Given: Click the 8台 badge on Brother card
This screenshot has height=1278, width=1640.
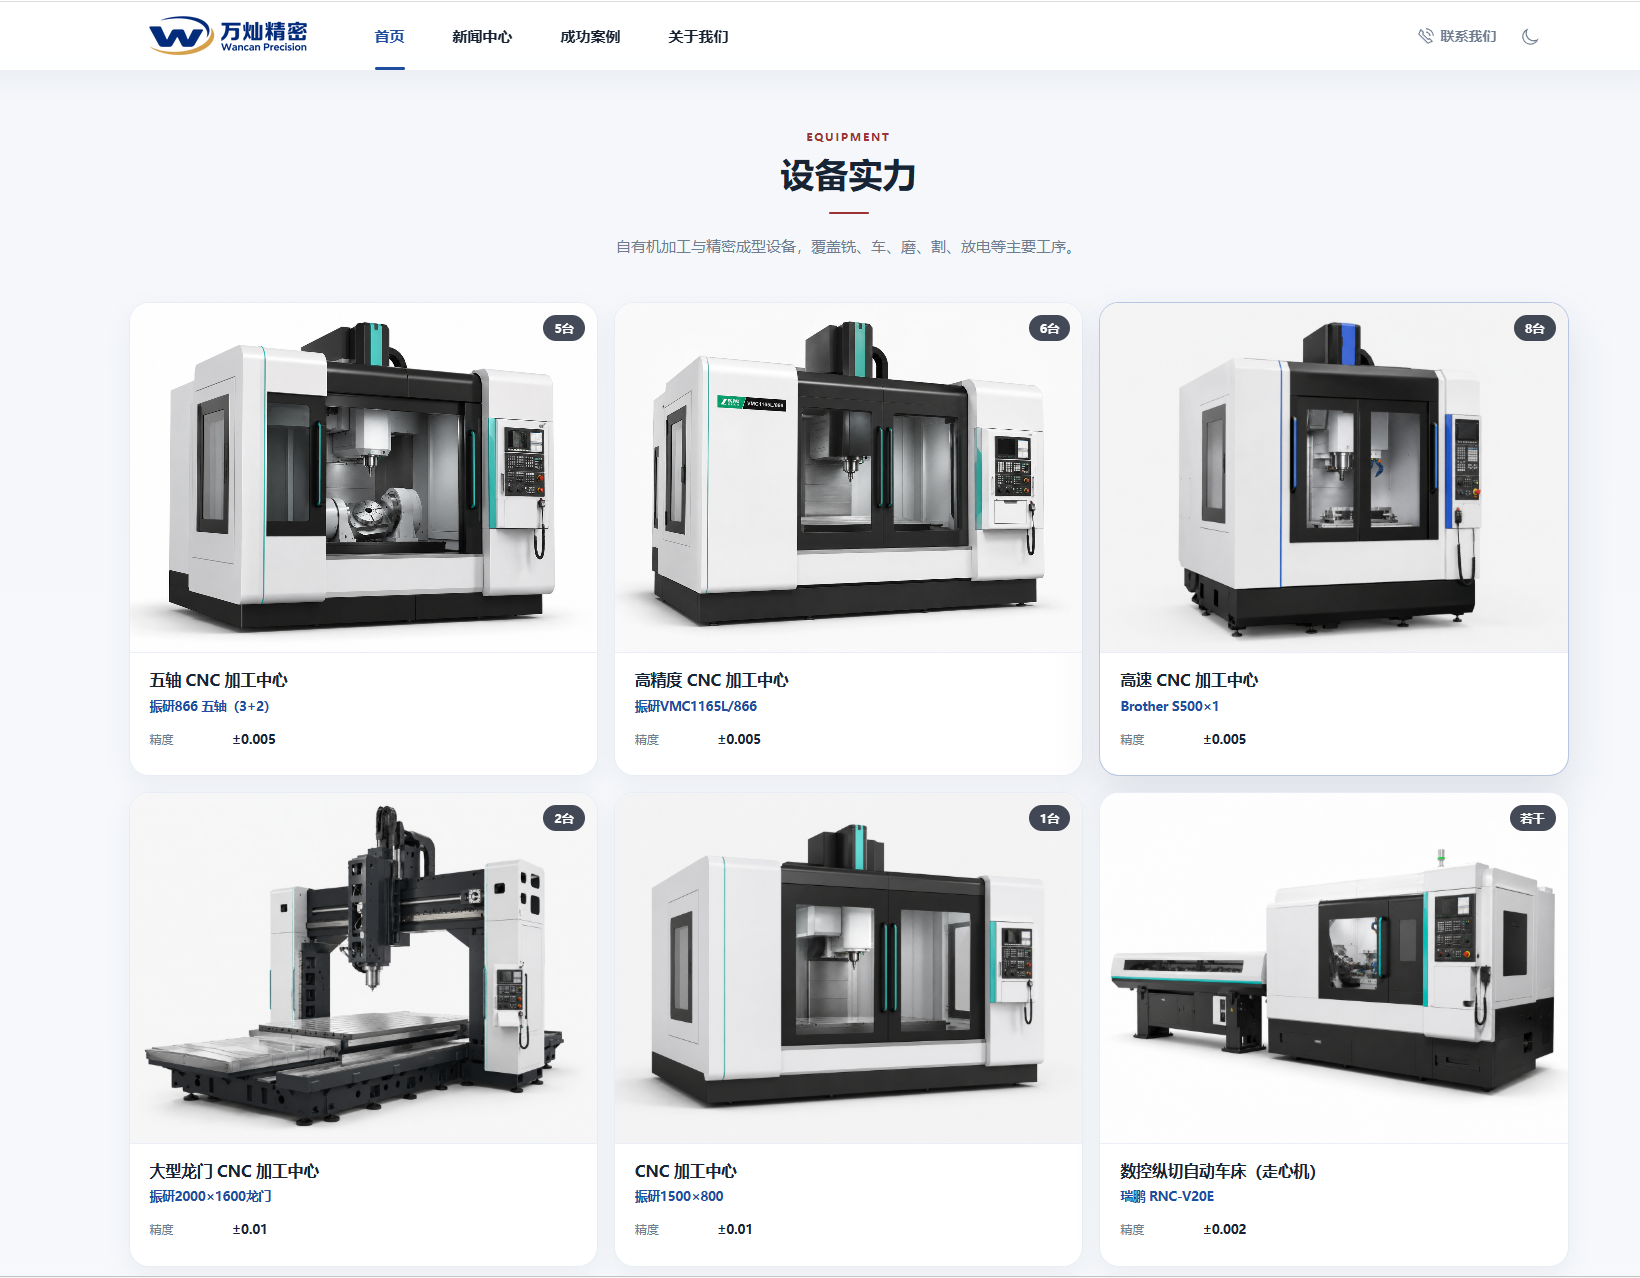Looking at the screenshot, I should 1534,328.
